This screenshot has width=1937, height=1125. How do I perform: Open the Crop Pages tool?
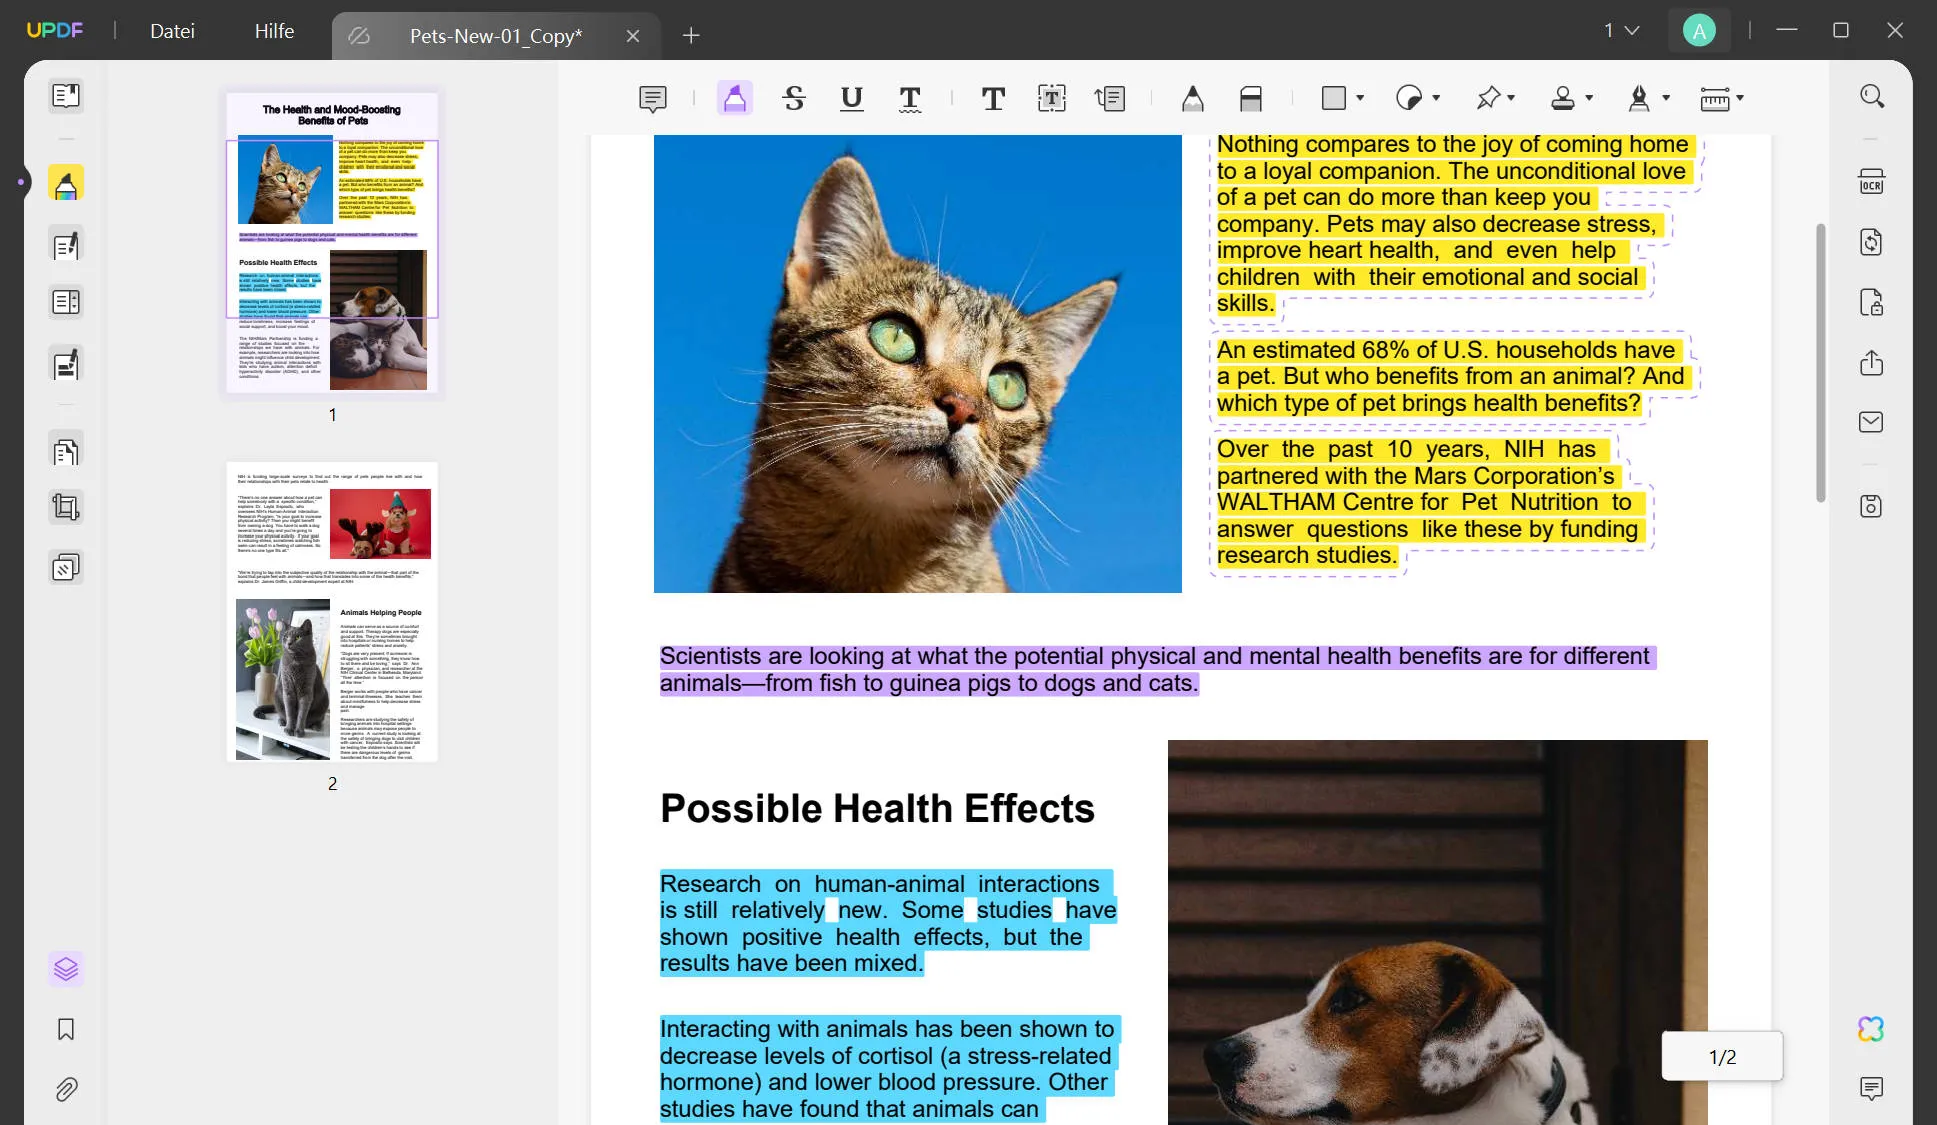66,508
